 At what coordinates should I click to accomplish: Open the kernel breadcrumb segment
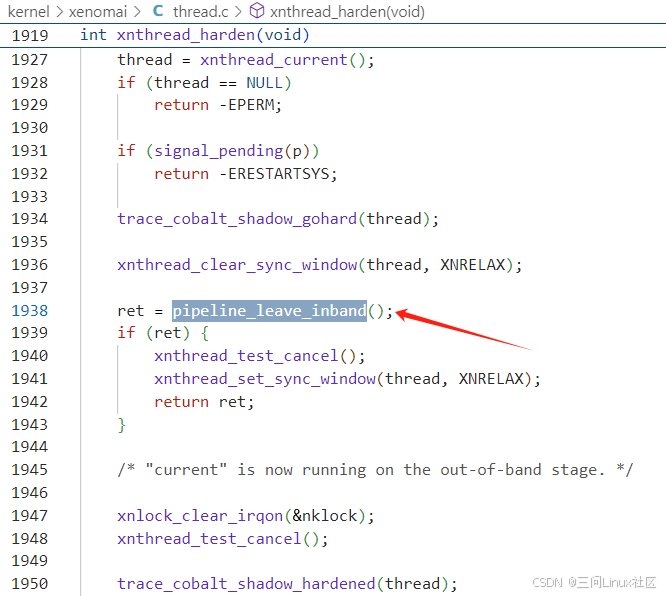28,11
